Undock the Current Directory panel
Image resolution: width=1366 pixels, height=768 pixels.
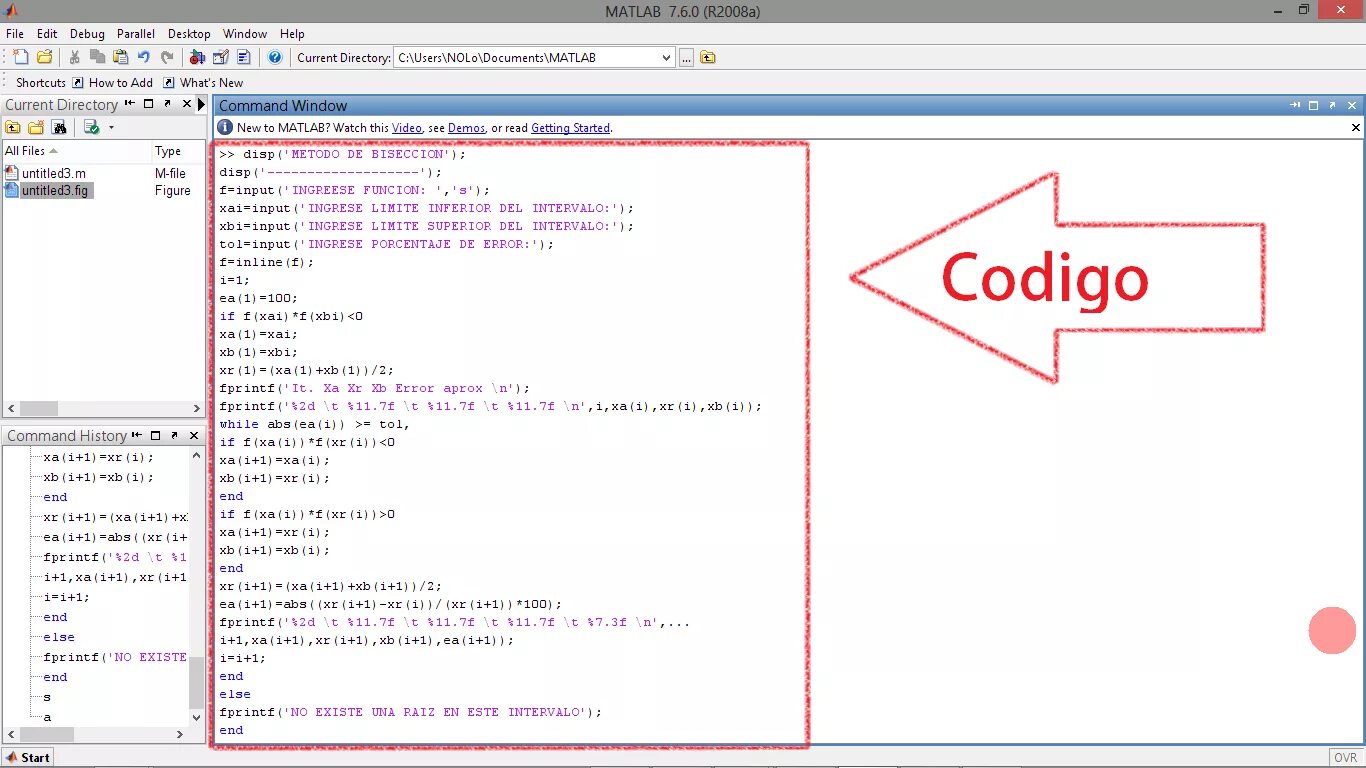[x=168, y=104]
